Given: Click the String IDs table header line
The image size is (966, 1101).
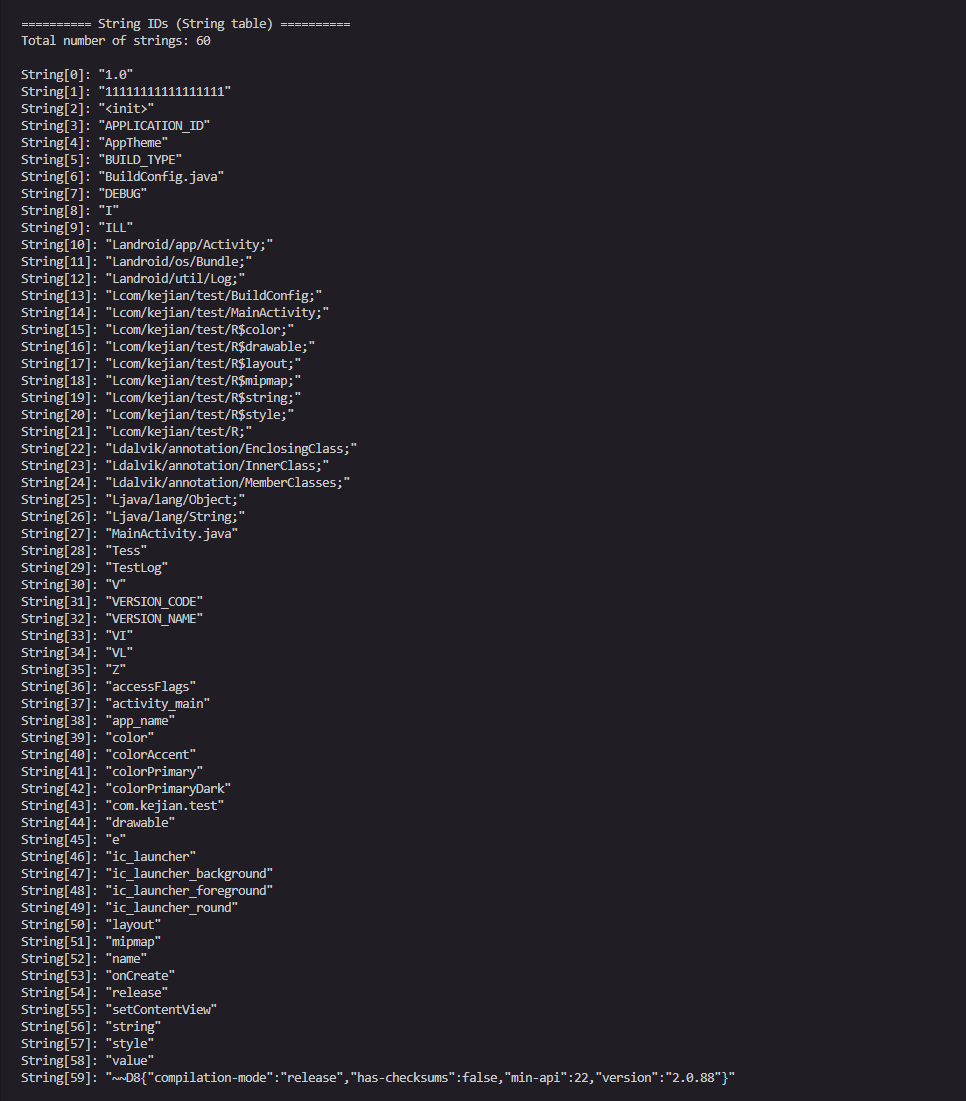Looking at the screenshot, I should coord(186,24).
